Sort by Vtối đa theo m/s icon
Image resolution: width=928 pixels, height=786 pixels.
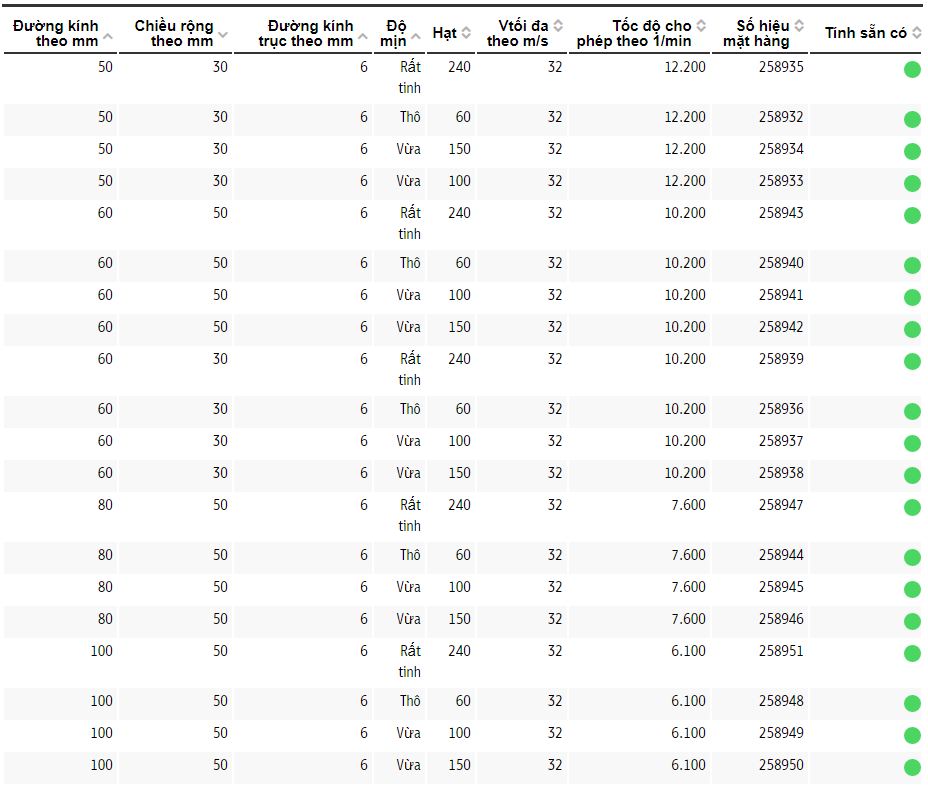coord(558,26)
